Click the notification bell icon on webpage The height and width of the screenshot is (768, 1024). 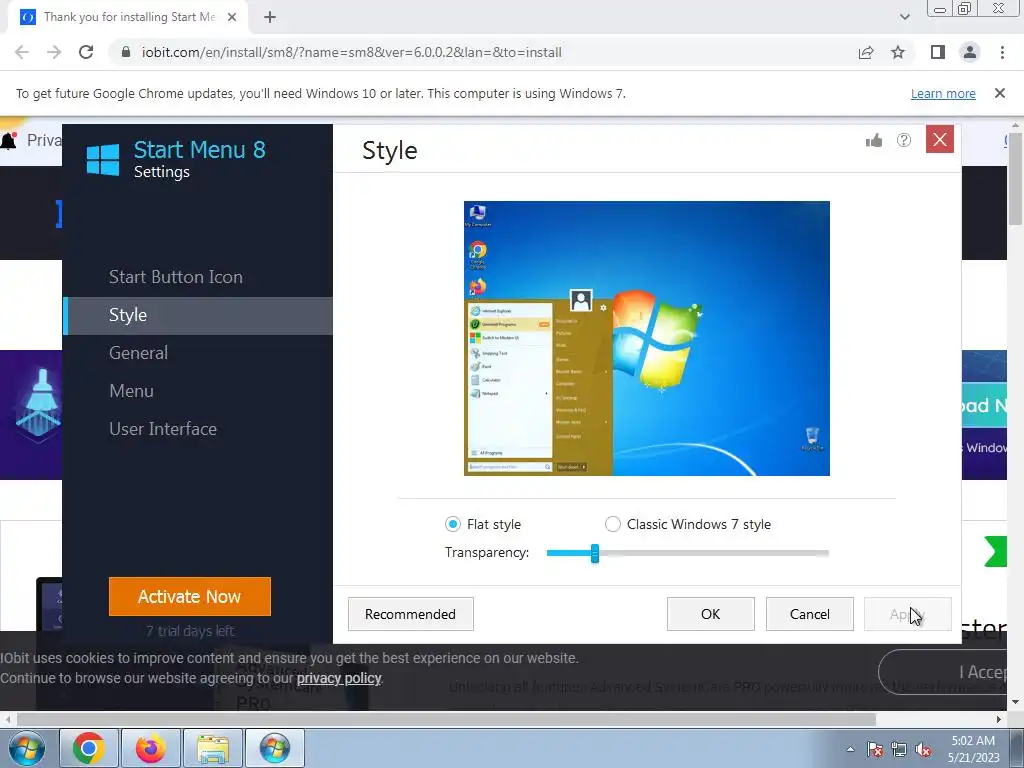click(8, 140)
